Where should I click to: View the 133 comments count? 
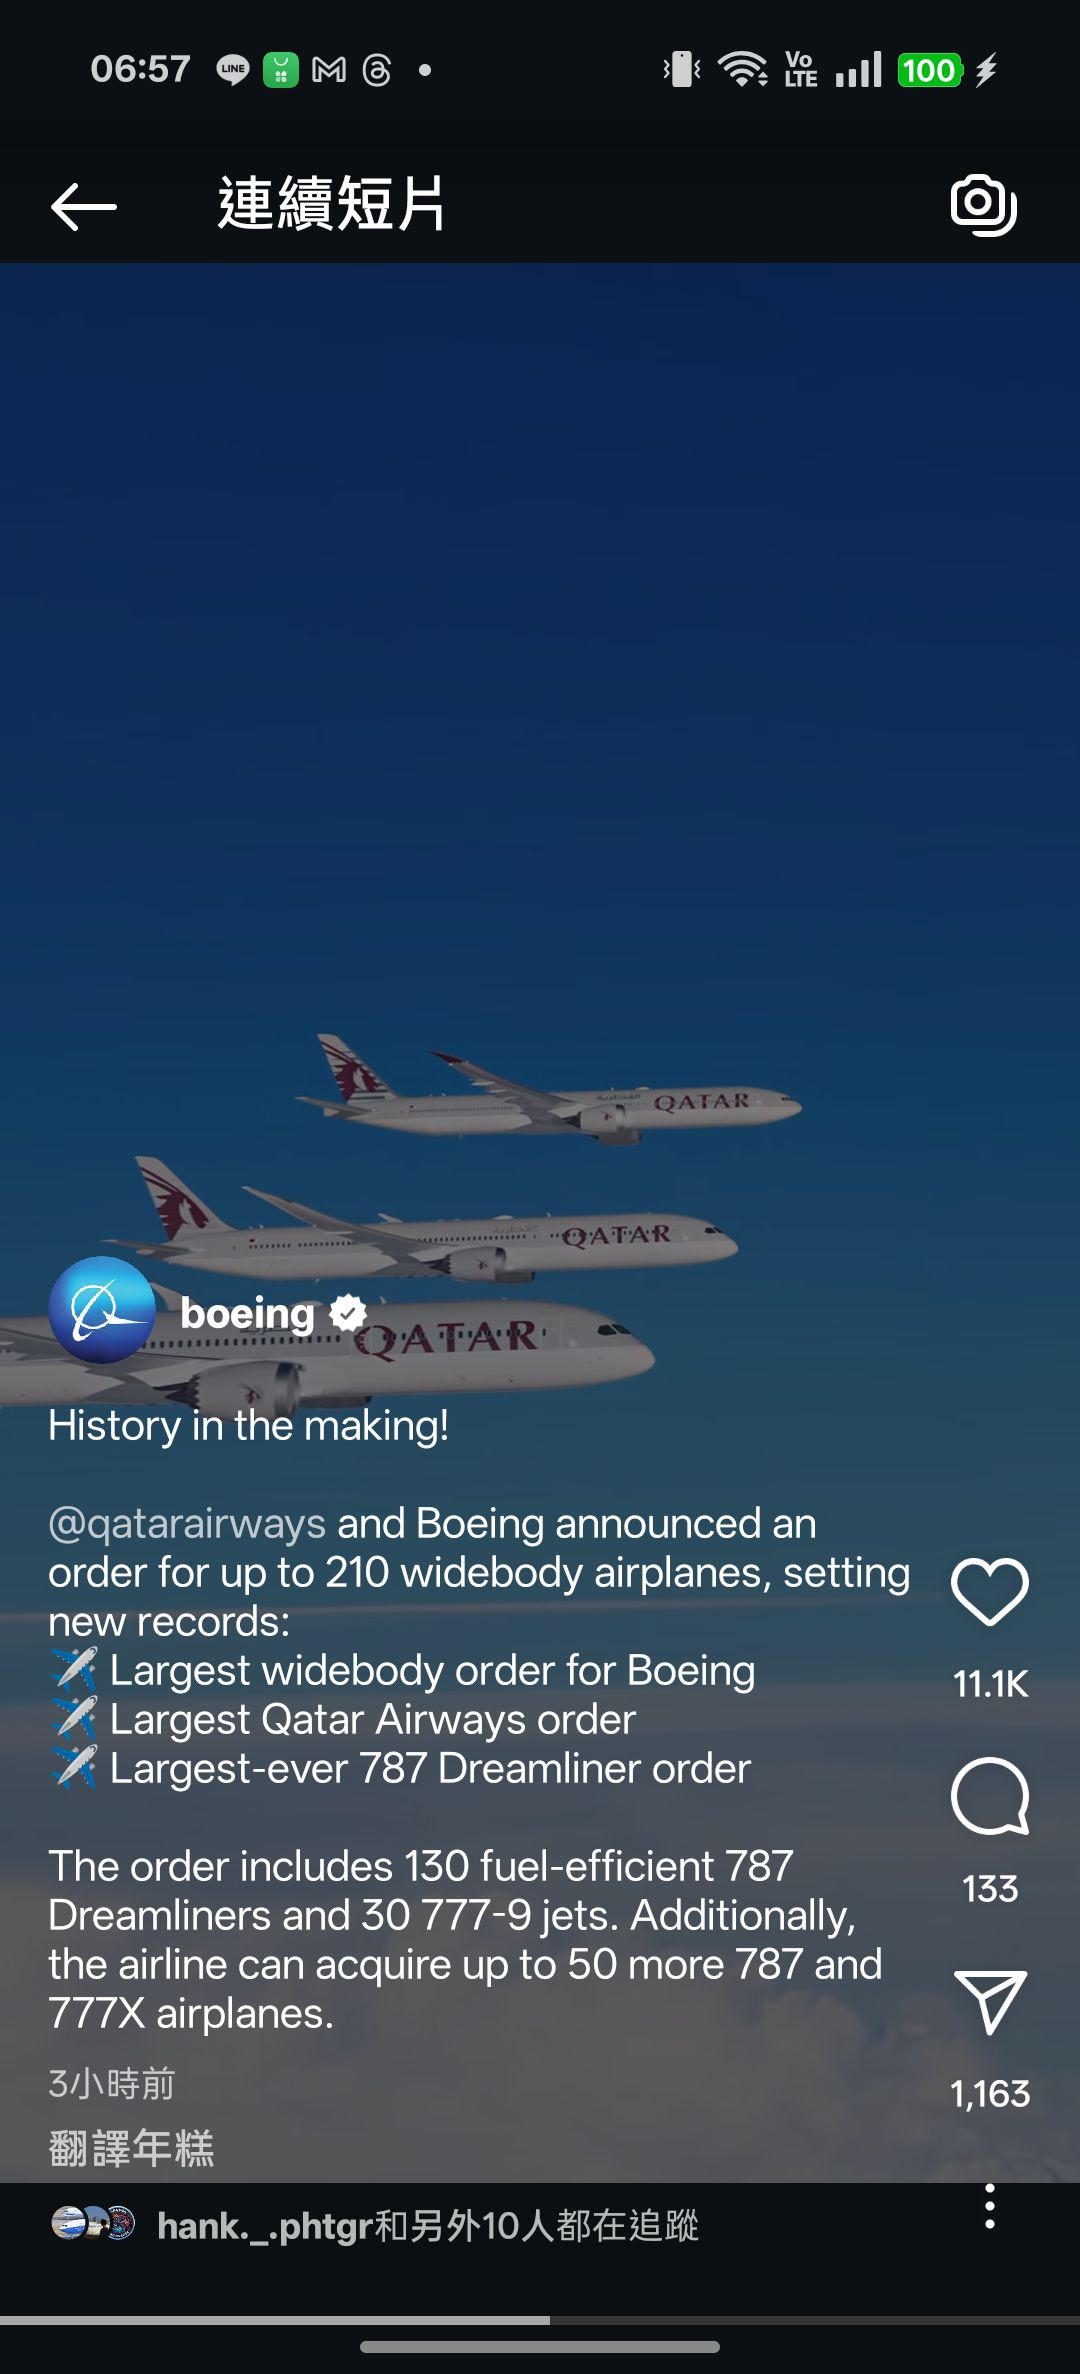point(990,1889)
